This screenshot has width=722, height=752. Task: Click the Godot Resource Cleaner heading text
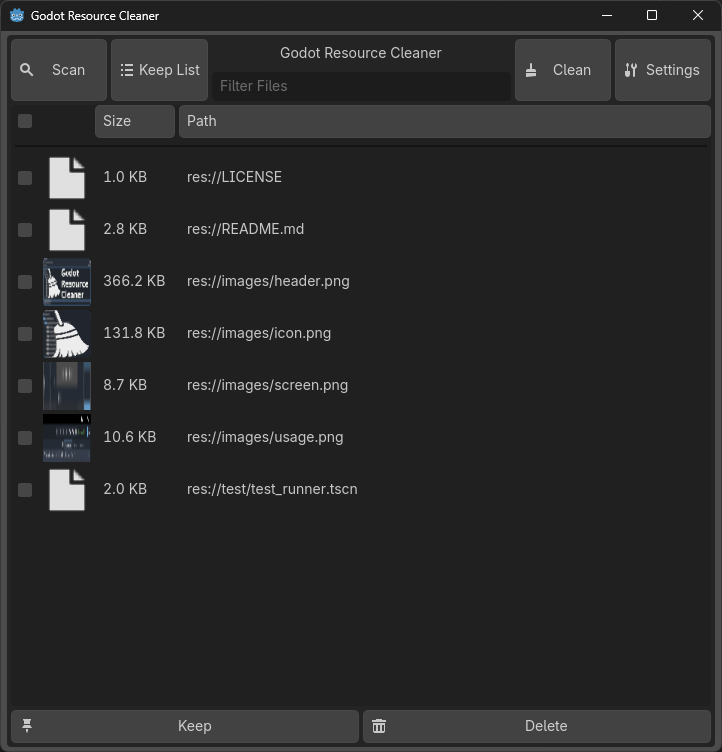(x=361, y=53)
